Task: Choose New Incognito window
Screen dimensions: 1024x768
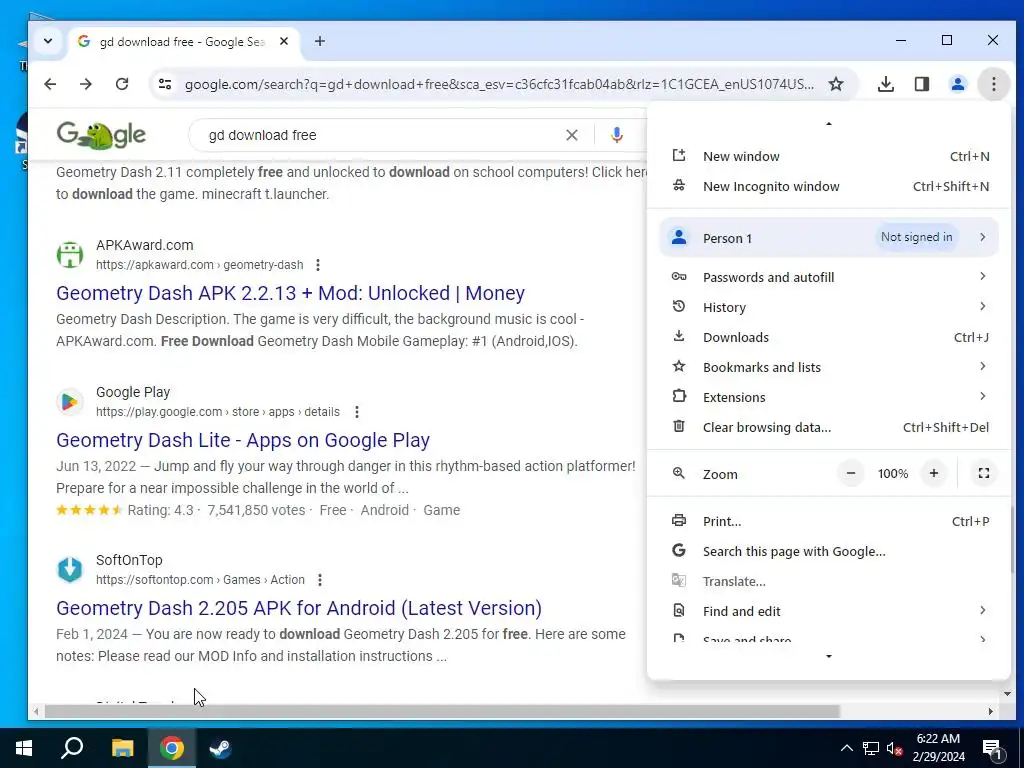Action: pyautogui.click(x=829, y=186)
